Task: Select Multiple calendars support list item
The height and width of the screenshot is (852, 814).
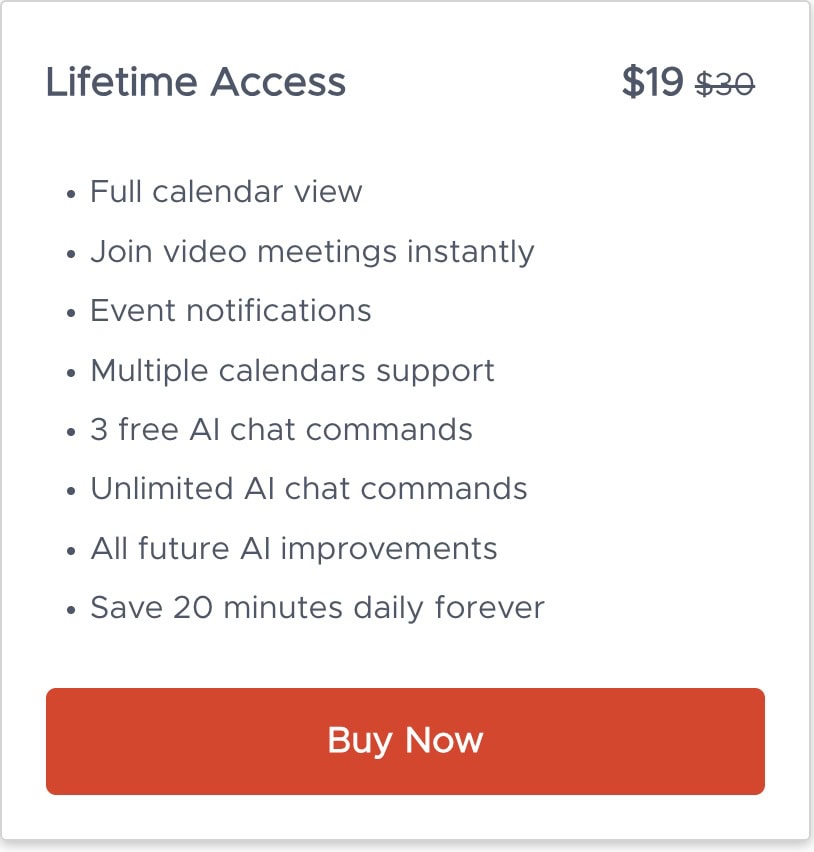Action: pos(292,371)
